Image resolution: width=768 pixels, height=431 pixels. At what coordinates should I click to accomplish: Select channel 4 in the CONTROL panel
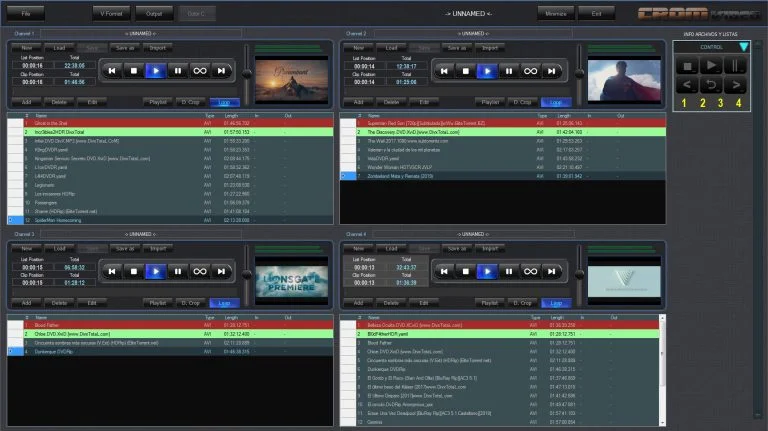pyautogui.click(x=739, y=103)
